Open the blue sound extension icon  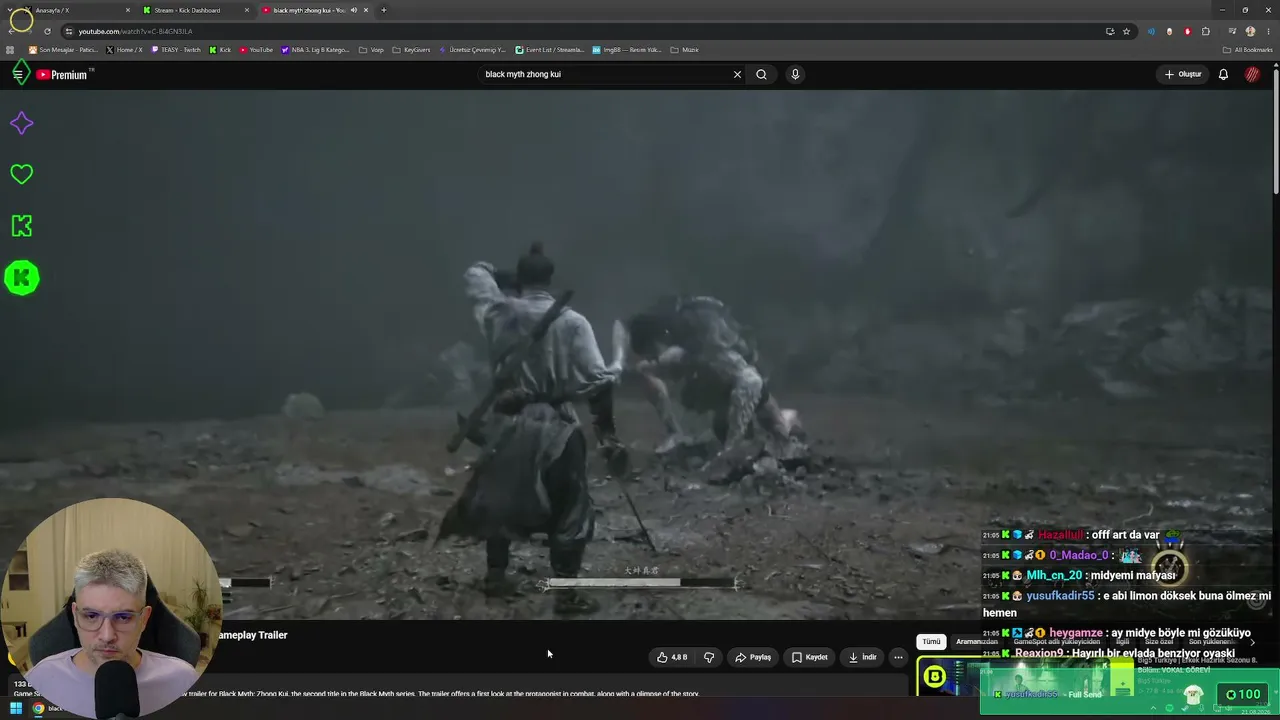[x=1151, y=31]
